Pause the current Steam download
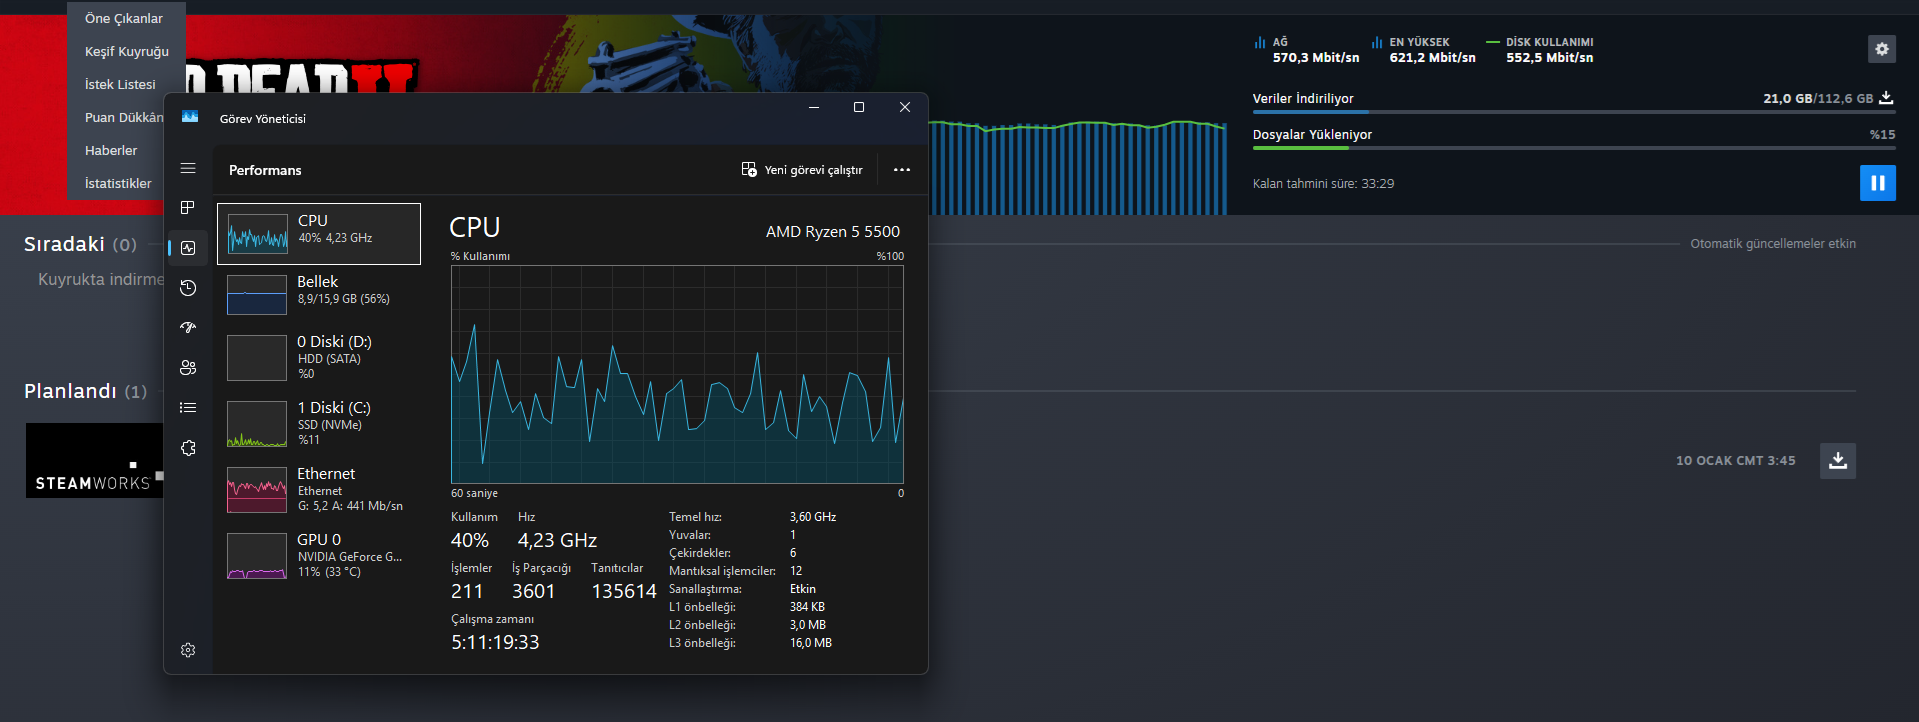Image resolution: width=1919 pixels, height=722 pixels. (1878, 183)
